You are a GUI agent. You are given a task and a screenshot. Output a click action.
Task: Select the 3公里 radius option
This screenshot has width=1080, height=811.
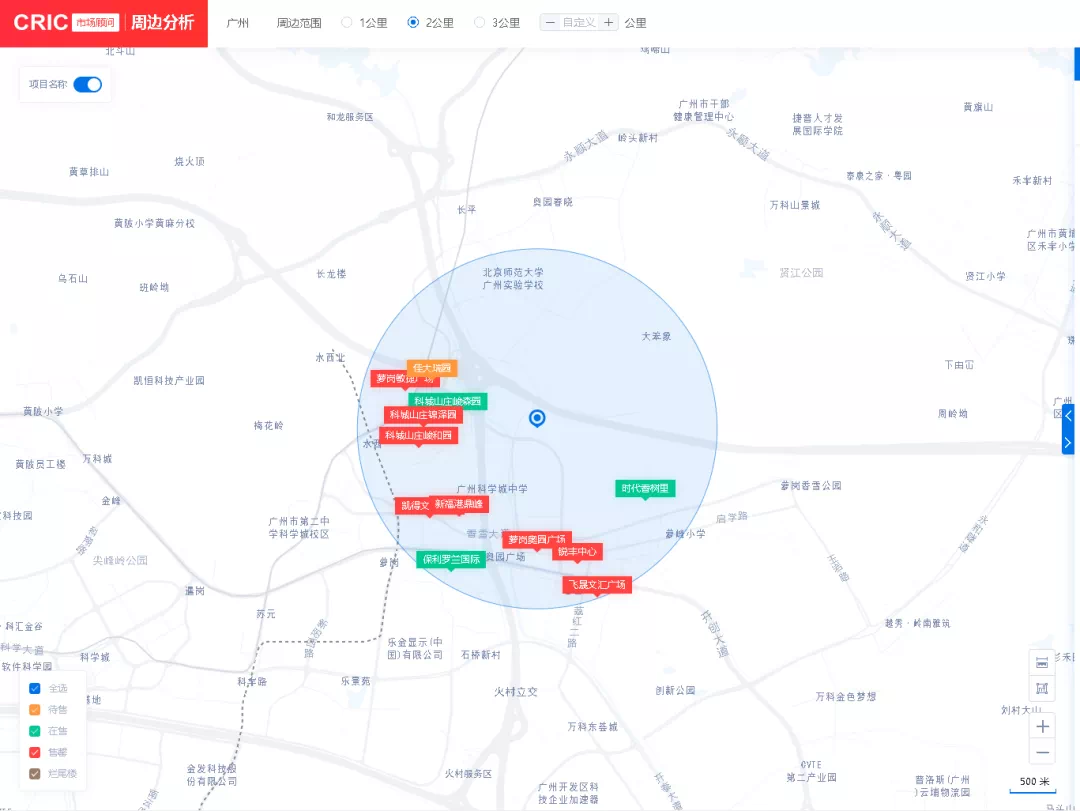click(x=480, y=23)
